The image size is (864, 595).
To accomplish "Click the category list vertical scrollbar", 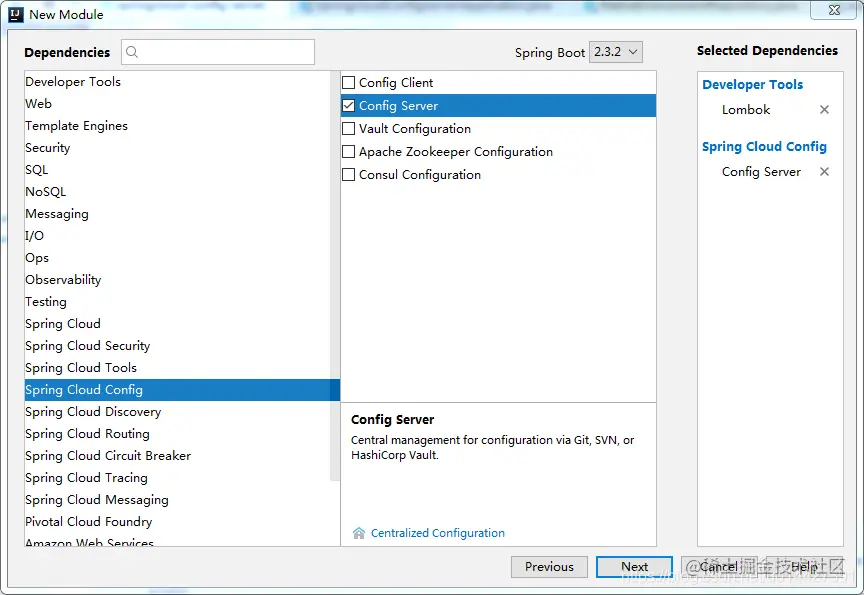I will coord(335,275).
